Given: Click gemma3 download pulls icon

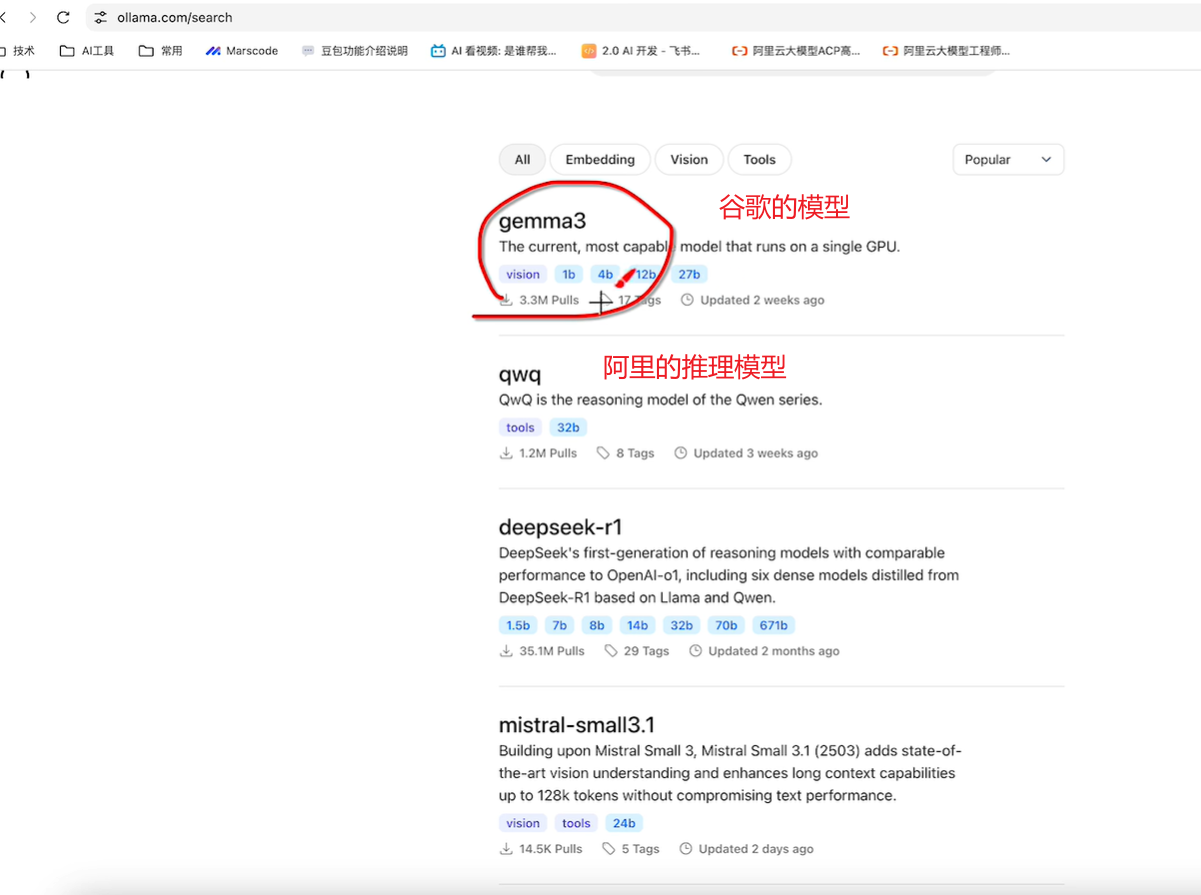Looking at the screenshot, I should [506, 300].
